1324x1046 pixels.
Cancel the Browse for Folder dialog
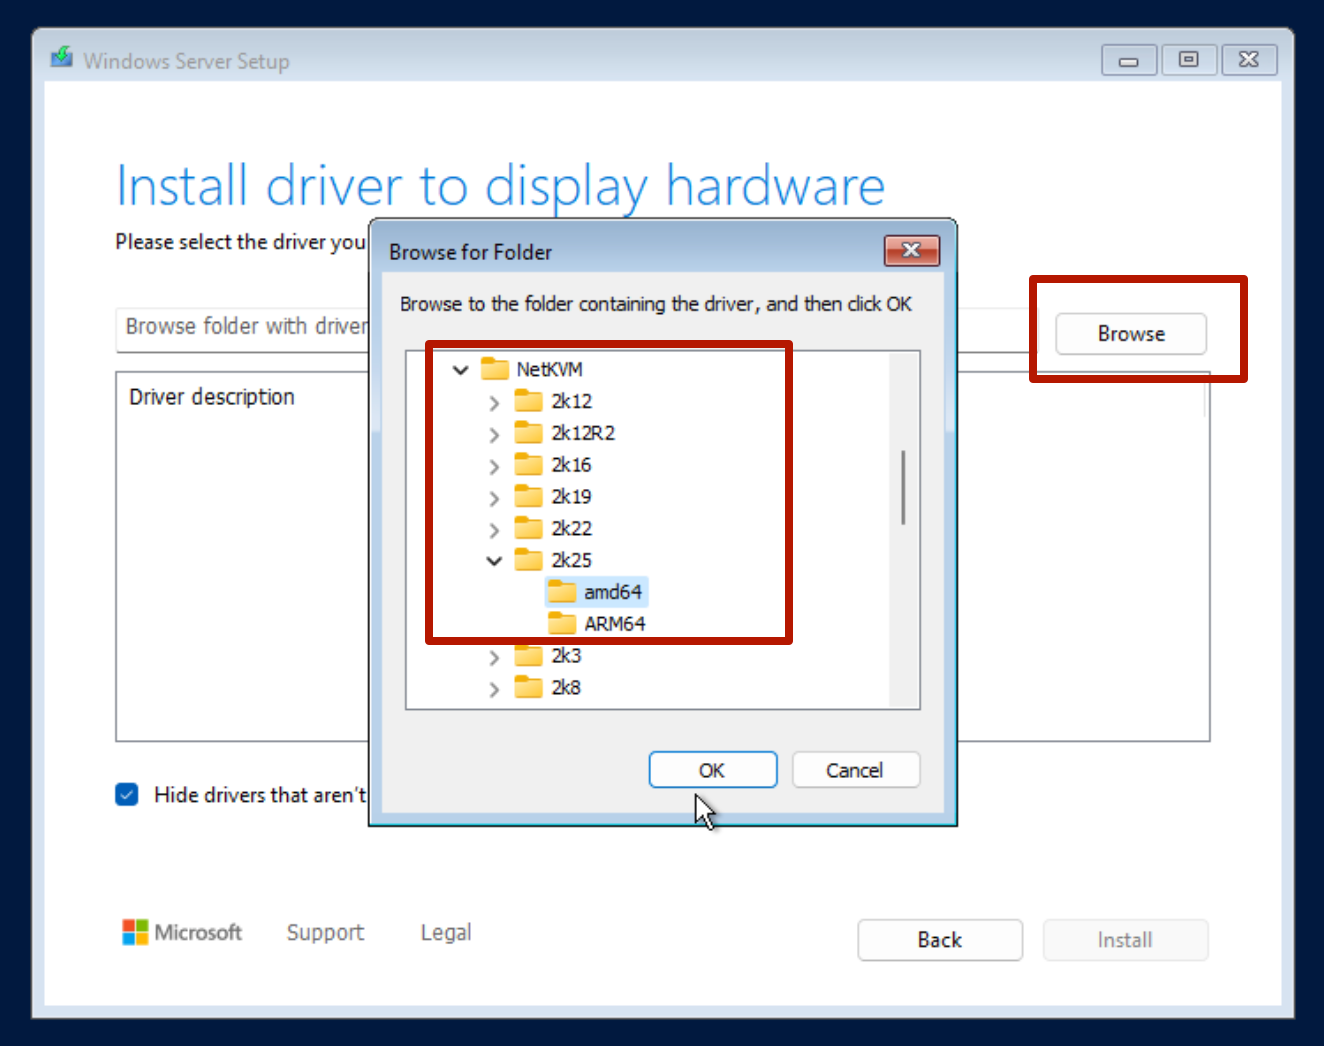(x=855, y=770)
